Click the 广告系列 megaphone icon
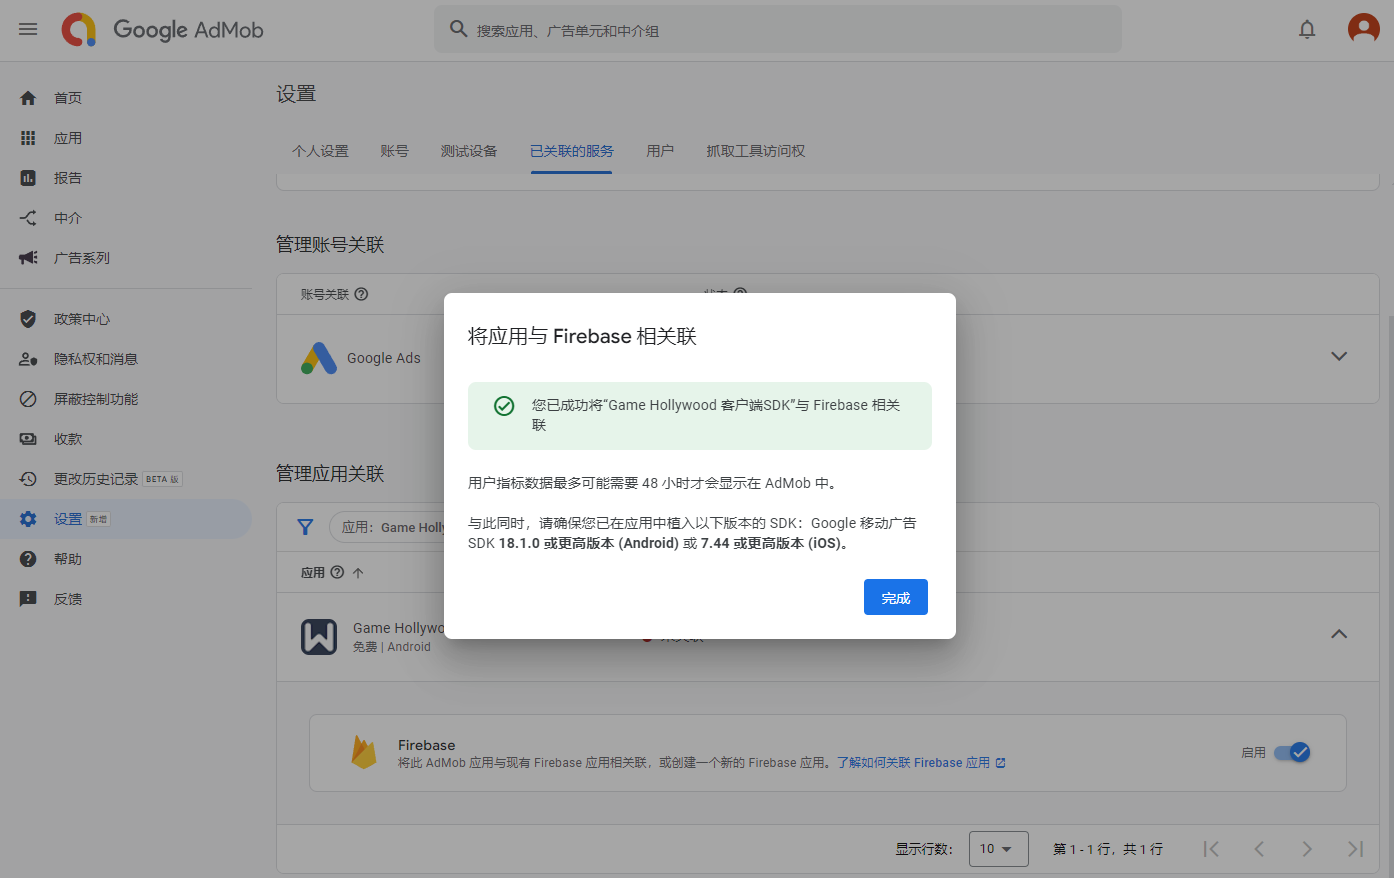Viewport: 1394px width, 878px height. click(x=28, y=258)
